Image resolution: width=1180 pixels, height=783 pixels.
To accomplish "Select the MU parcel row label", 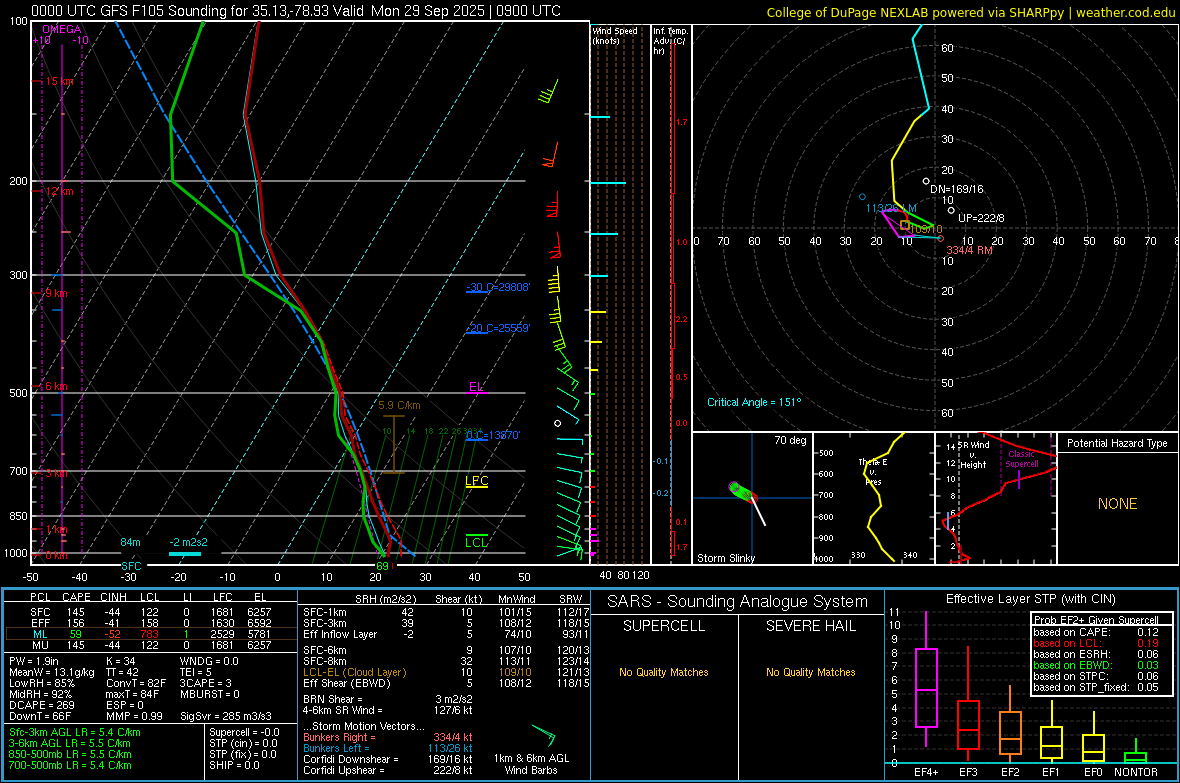I will (x=40, y=645).
